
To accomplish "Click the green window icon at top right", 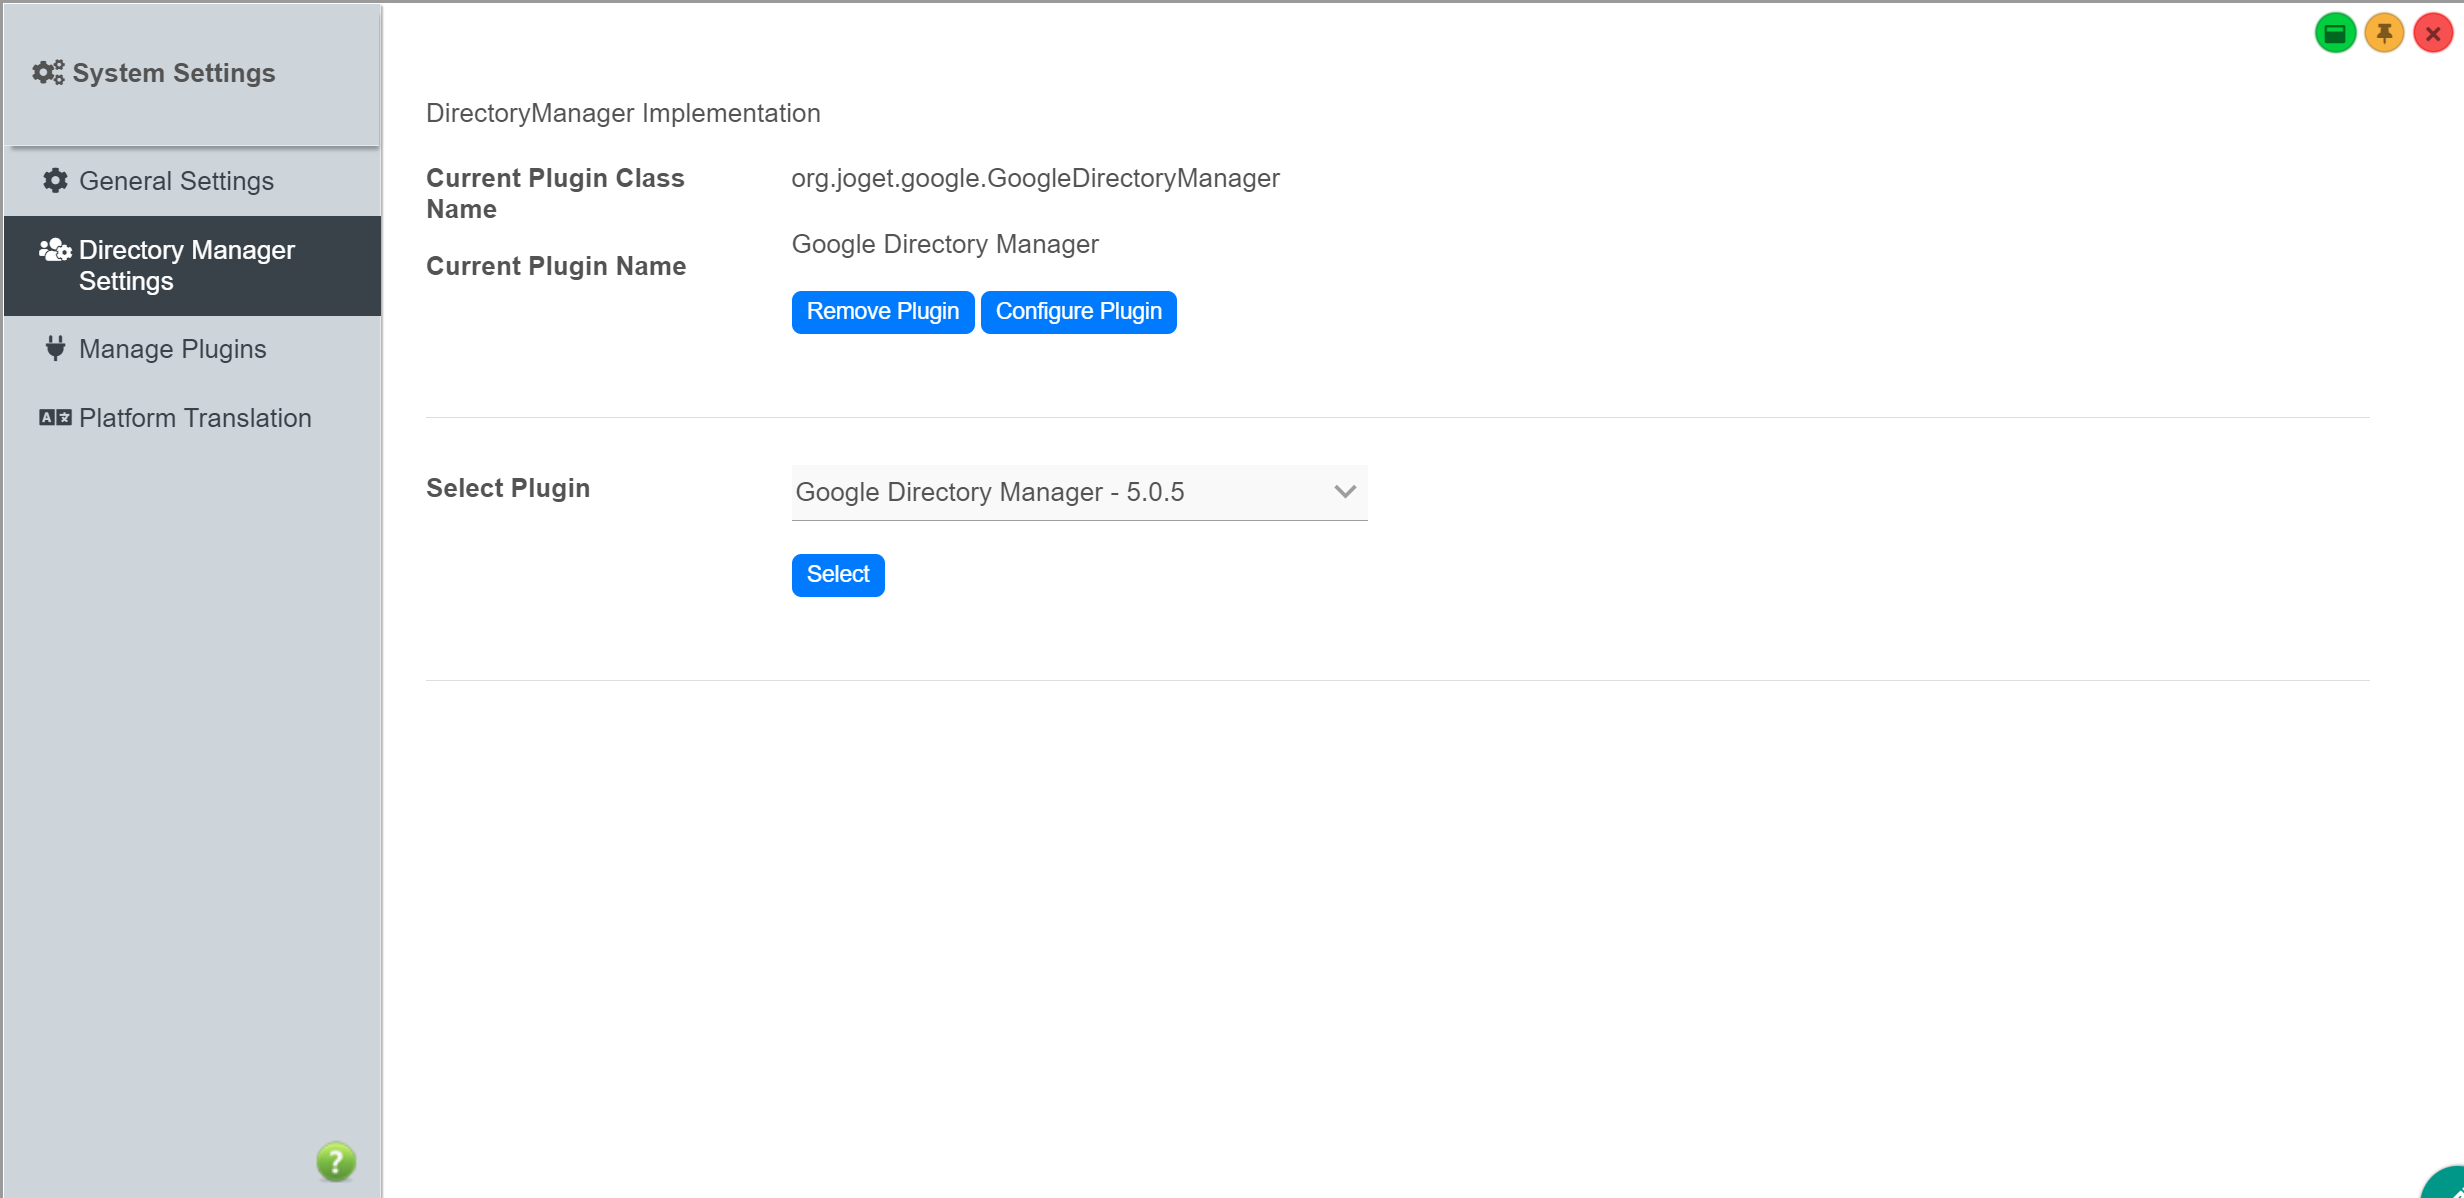I will (x=2335, y=34).
